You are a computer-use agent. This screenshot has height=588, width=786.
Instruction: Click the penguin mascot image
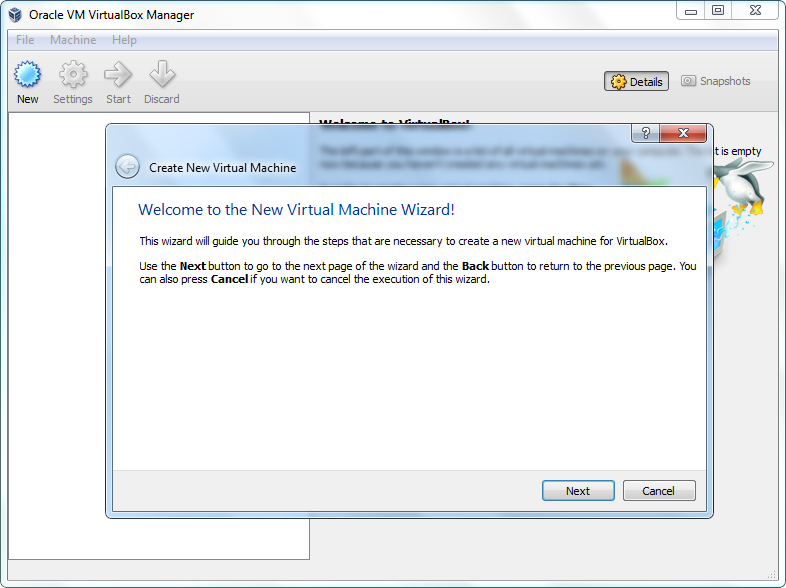pyautogui.click(x=743, y=189)
